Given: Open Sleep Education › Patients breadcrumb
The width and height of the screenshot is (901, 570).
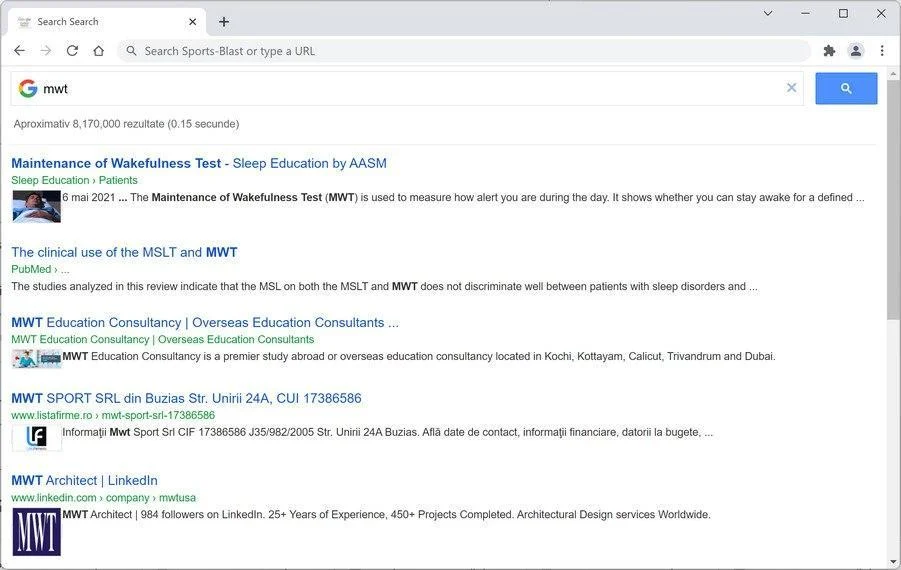Looking at the screenshot, I should 74,180.
